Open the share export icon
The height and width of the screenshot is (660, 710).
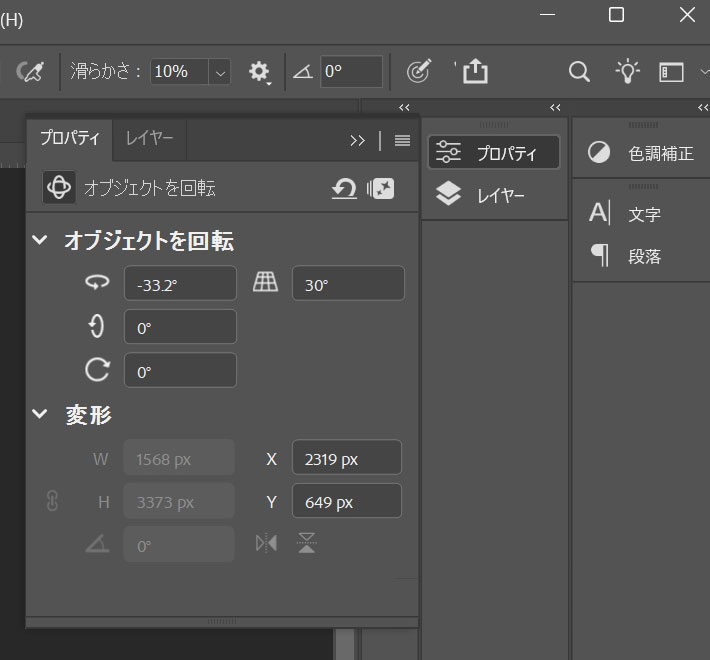pyautogui.click(x=475, y=71)
